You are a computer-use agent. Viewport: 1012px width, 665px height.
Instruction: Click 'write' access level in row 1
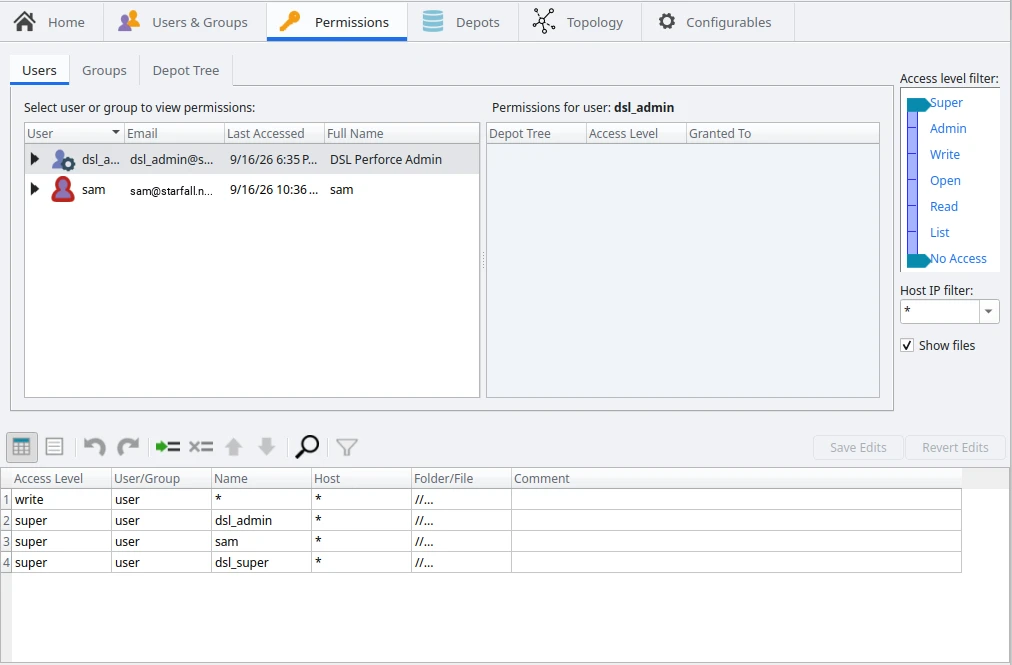61,500
